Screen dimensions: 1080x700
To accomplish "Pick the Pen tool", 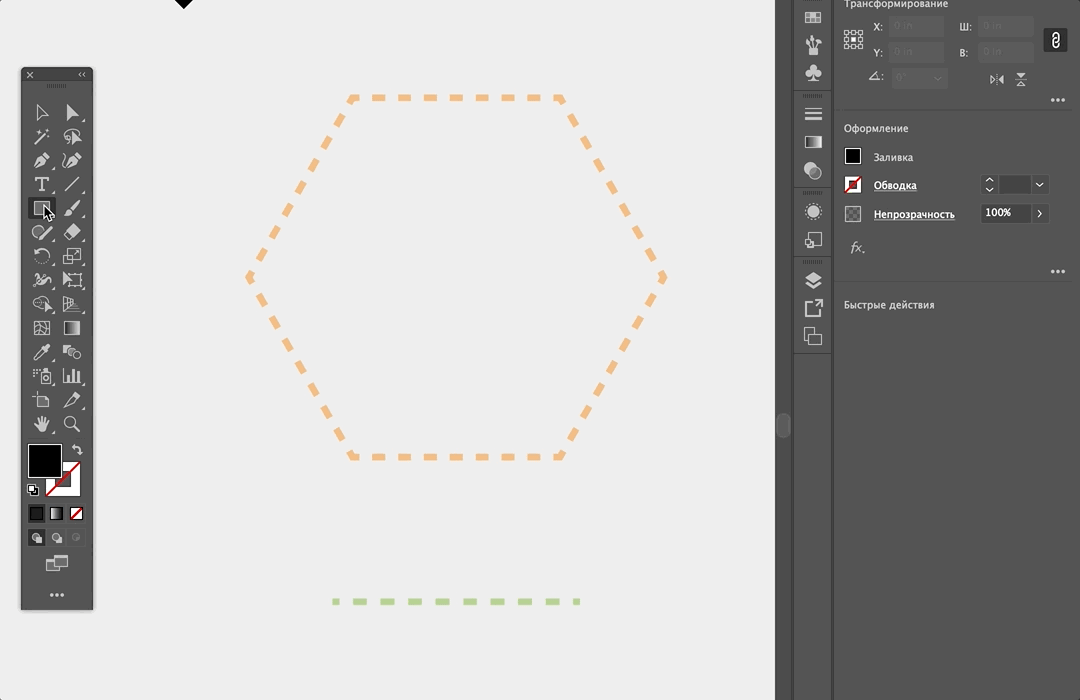I will pos(41,161).
